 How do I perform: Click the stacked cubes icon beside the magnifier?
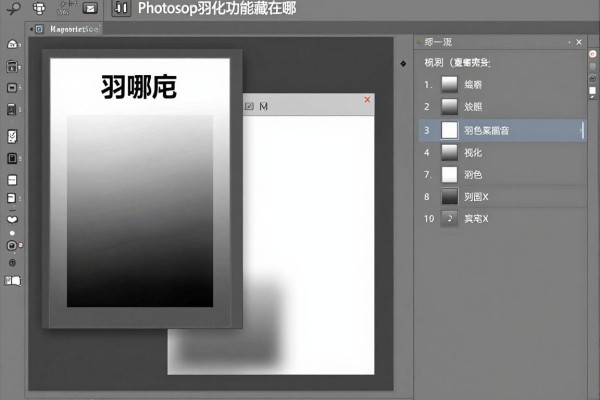[x=39, y=8]
